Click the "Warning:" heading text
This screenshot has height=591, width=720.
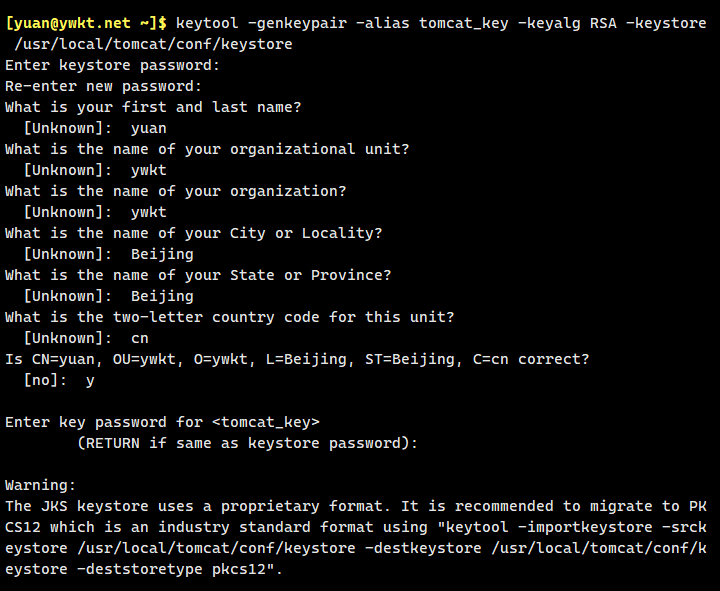point(41,485)
